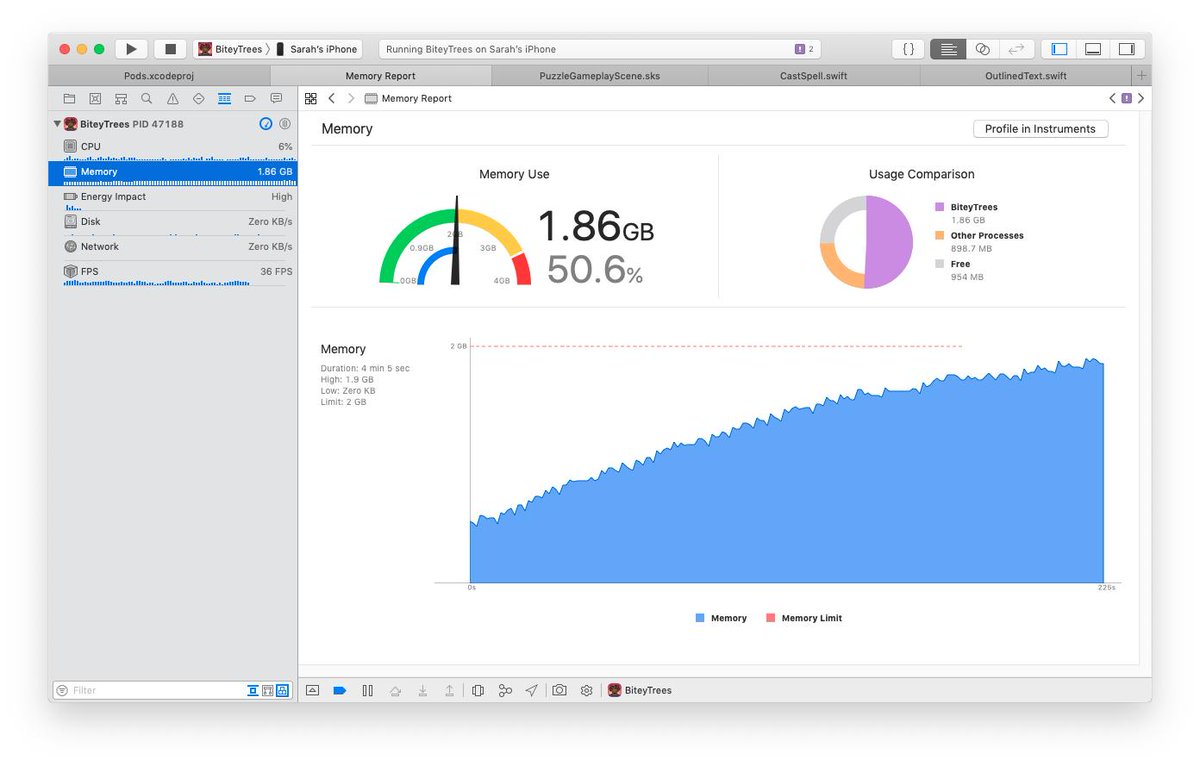Collapse the BiteyTrees PID 47188 process
The height and width of the screenshot is (766, 1200).
(x=57, y=124)
